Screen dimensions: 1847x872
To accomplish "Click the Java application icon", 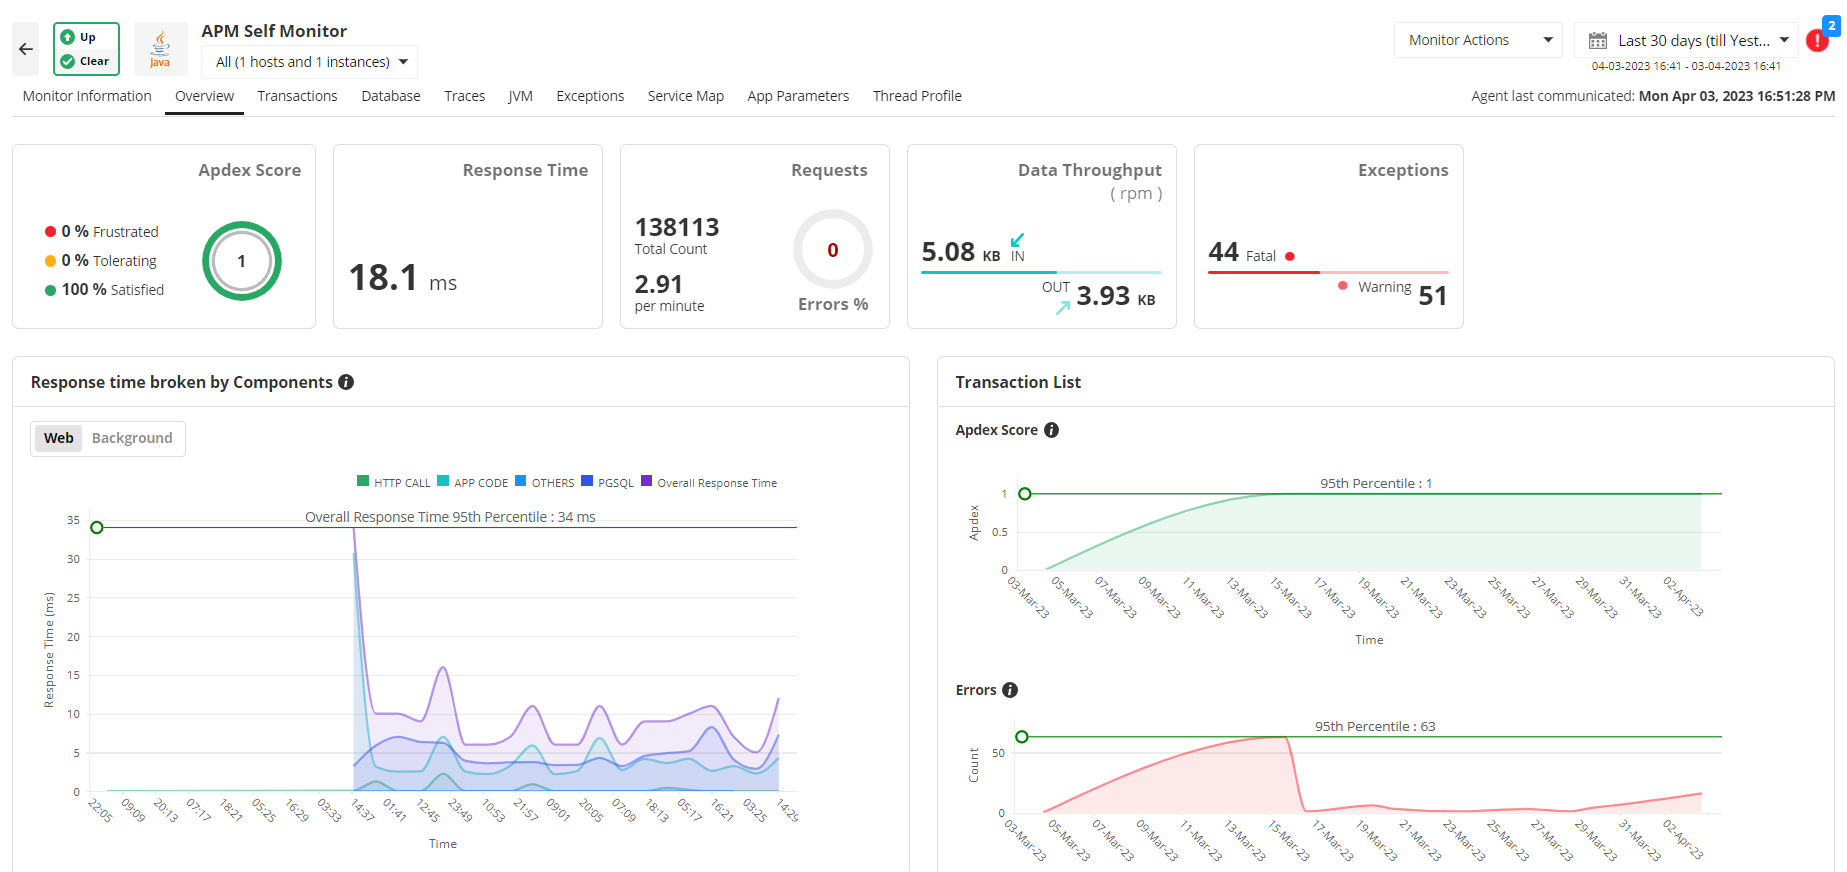I will 160,49.
